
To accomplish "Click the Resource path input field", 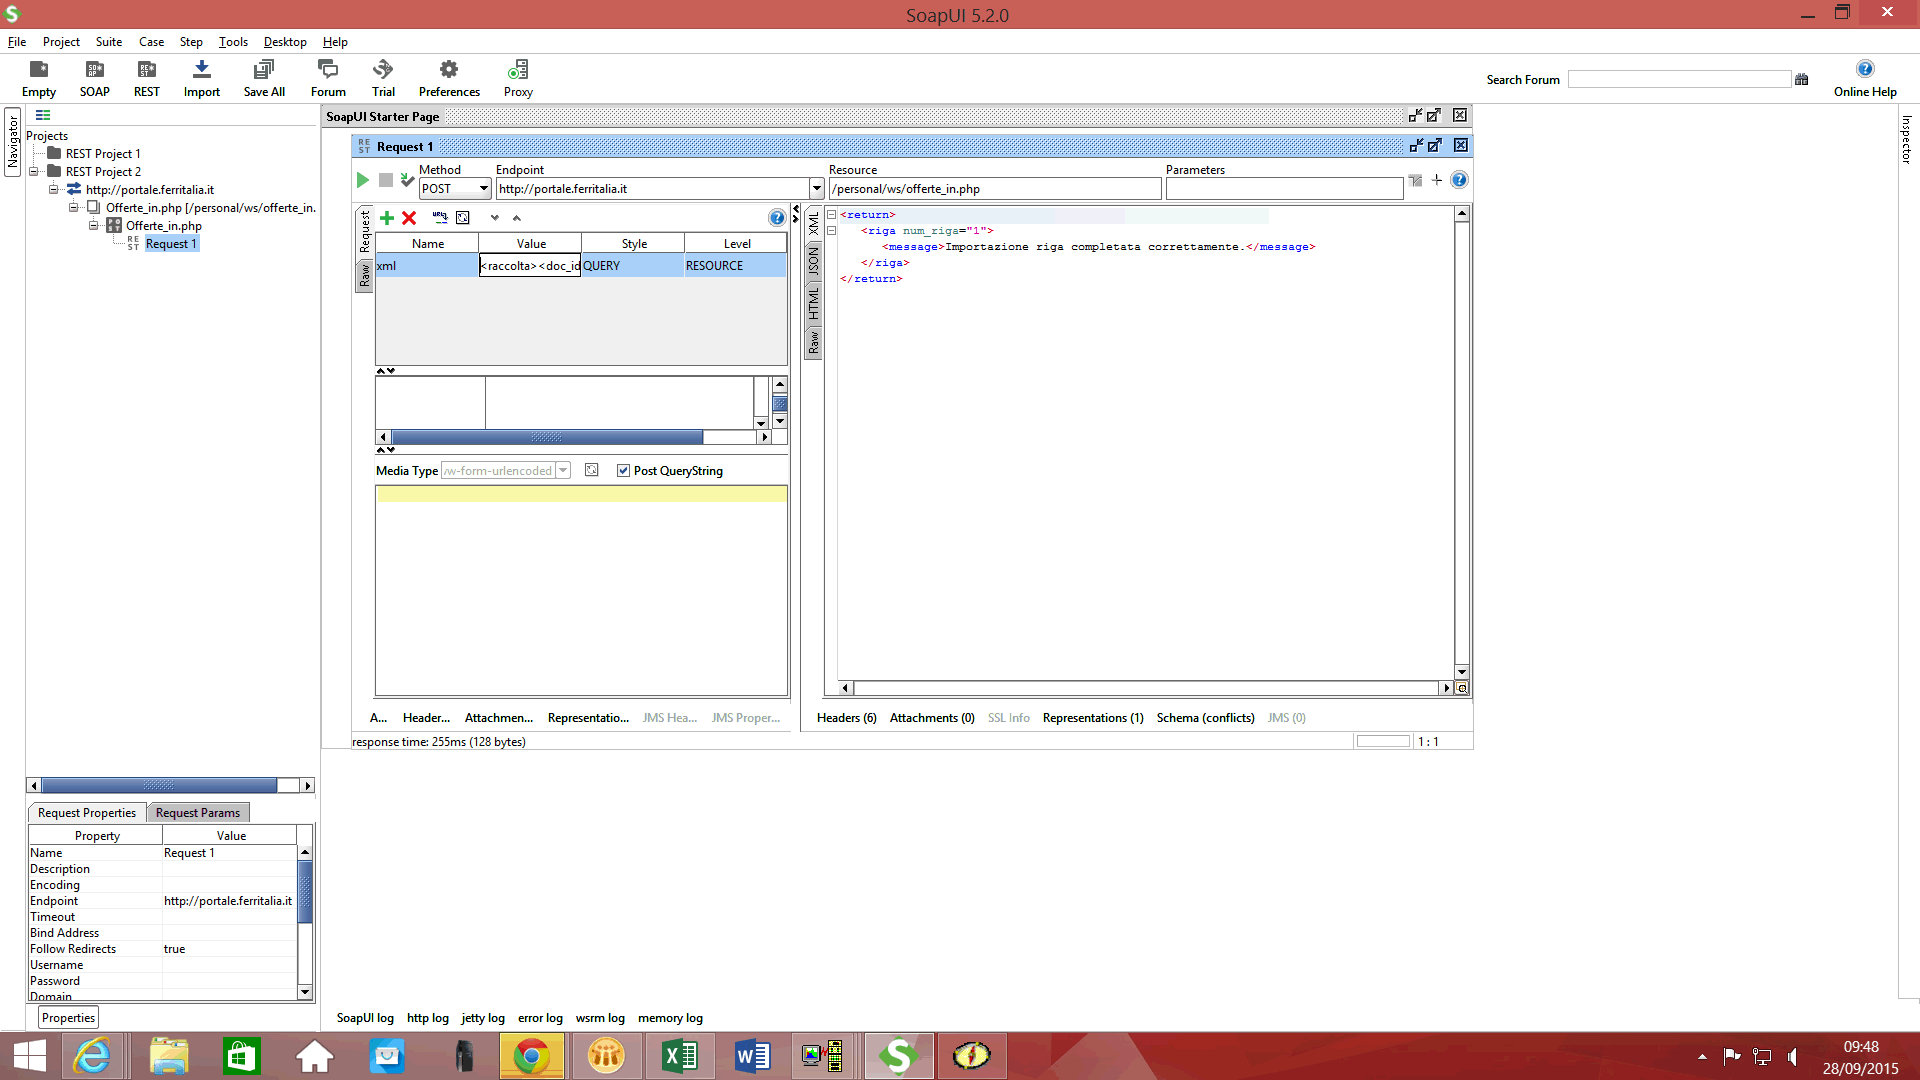I will pos(995,189).
